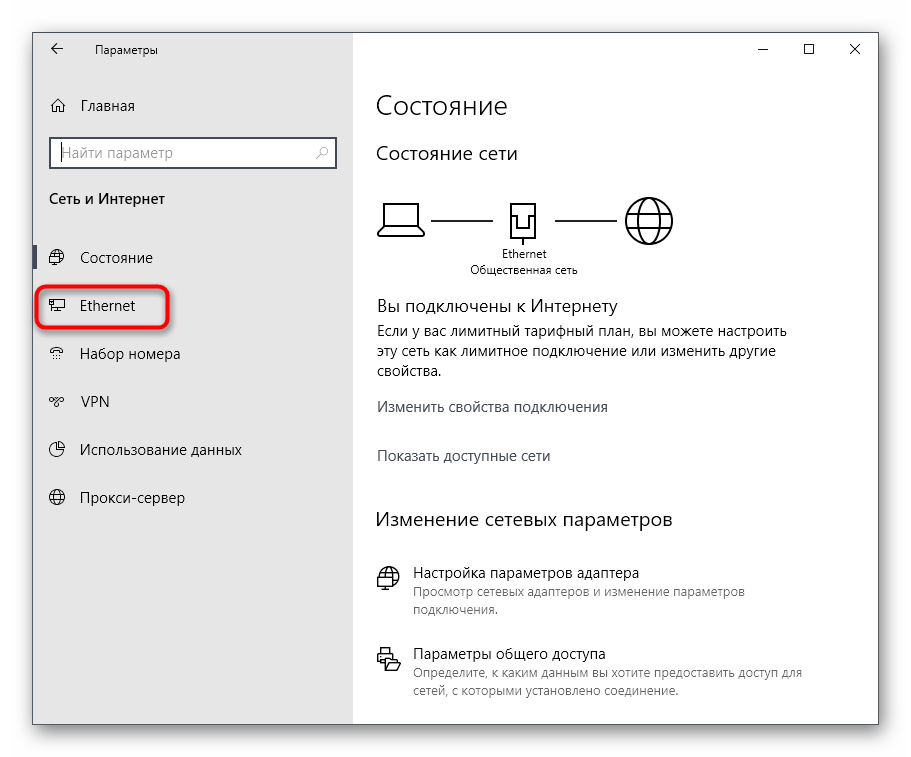Click Показать доступные сети link
Viewport: 911px width, 757px height.
click(463, 456)
